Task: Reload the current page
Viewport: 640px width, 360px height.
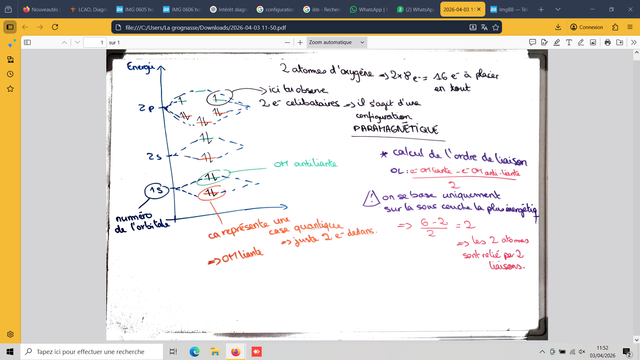Action: [x=55, y=27]
